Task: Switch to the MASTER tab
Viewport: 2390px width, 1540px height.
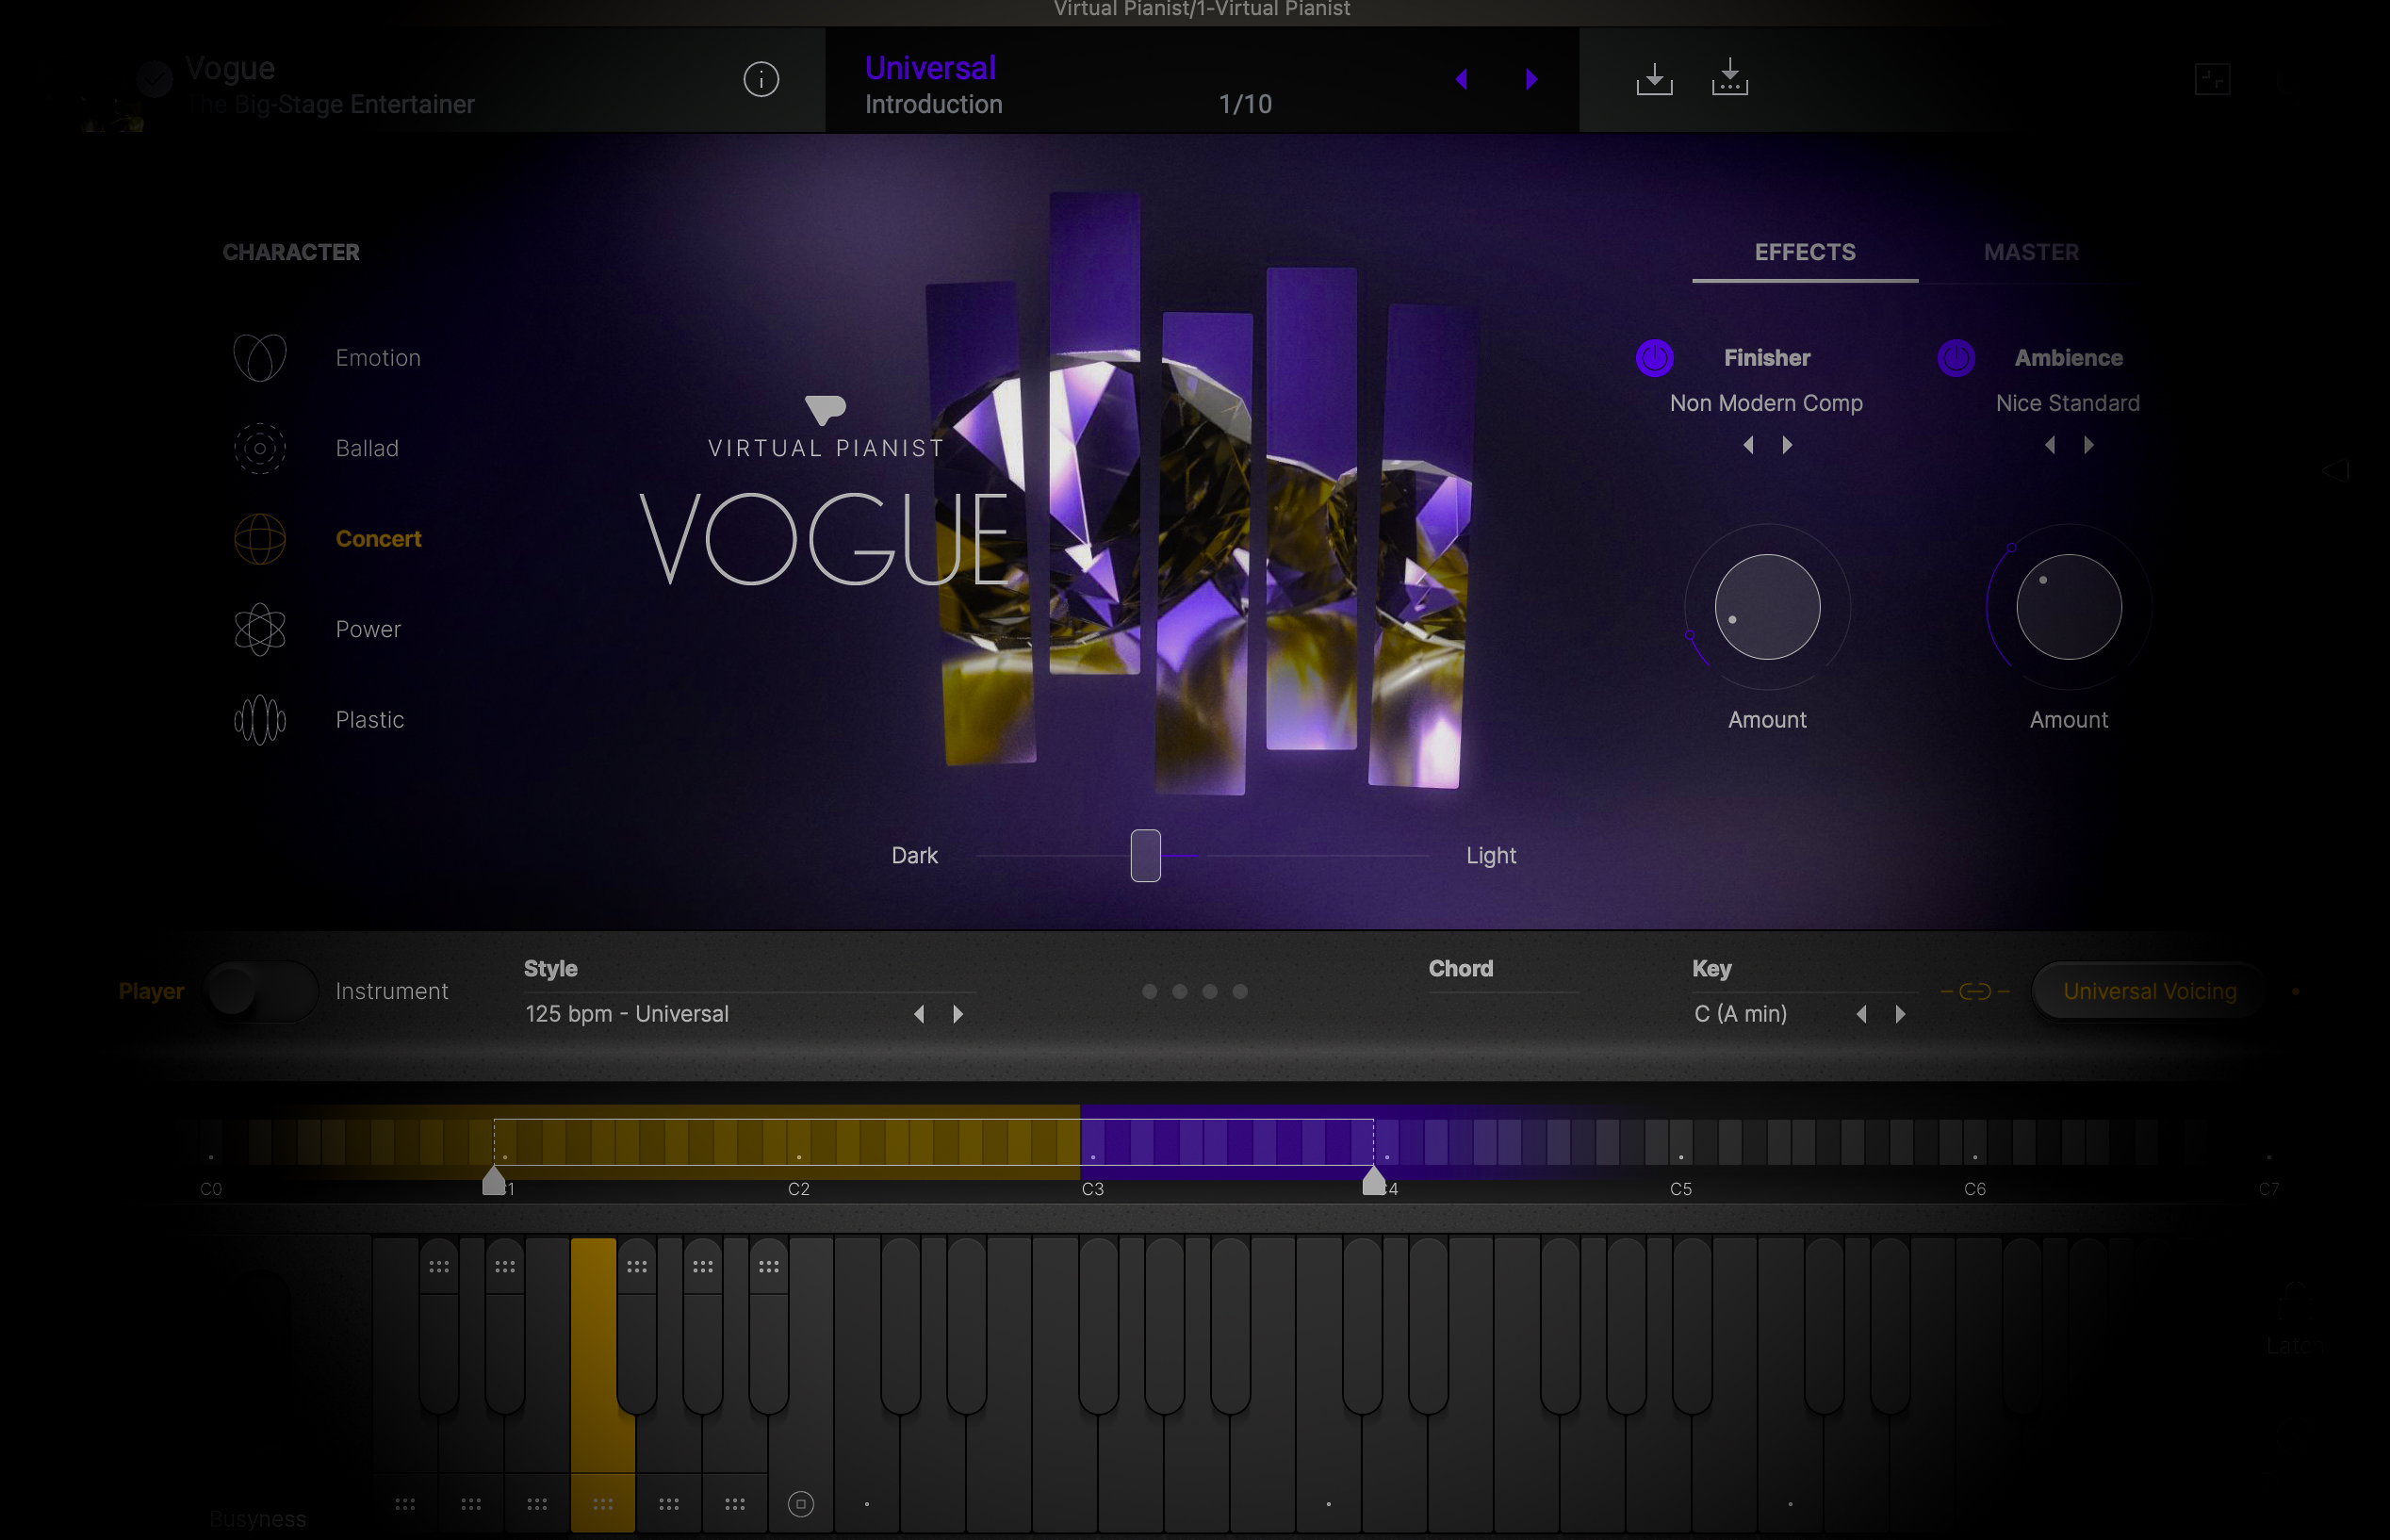Action: point(2031,252)
